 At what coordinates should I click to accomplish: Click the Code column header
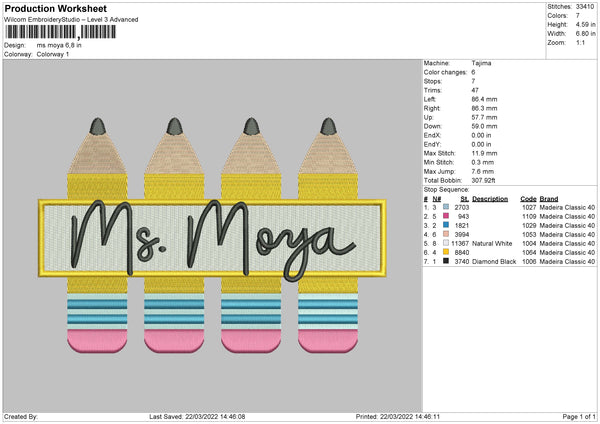click(x=528, y=198)
